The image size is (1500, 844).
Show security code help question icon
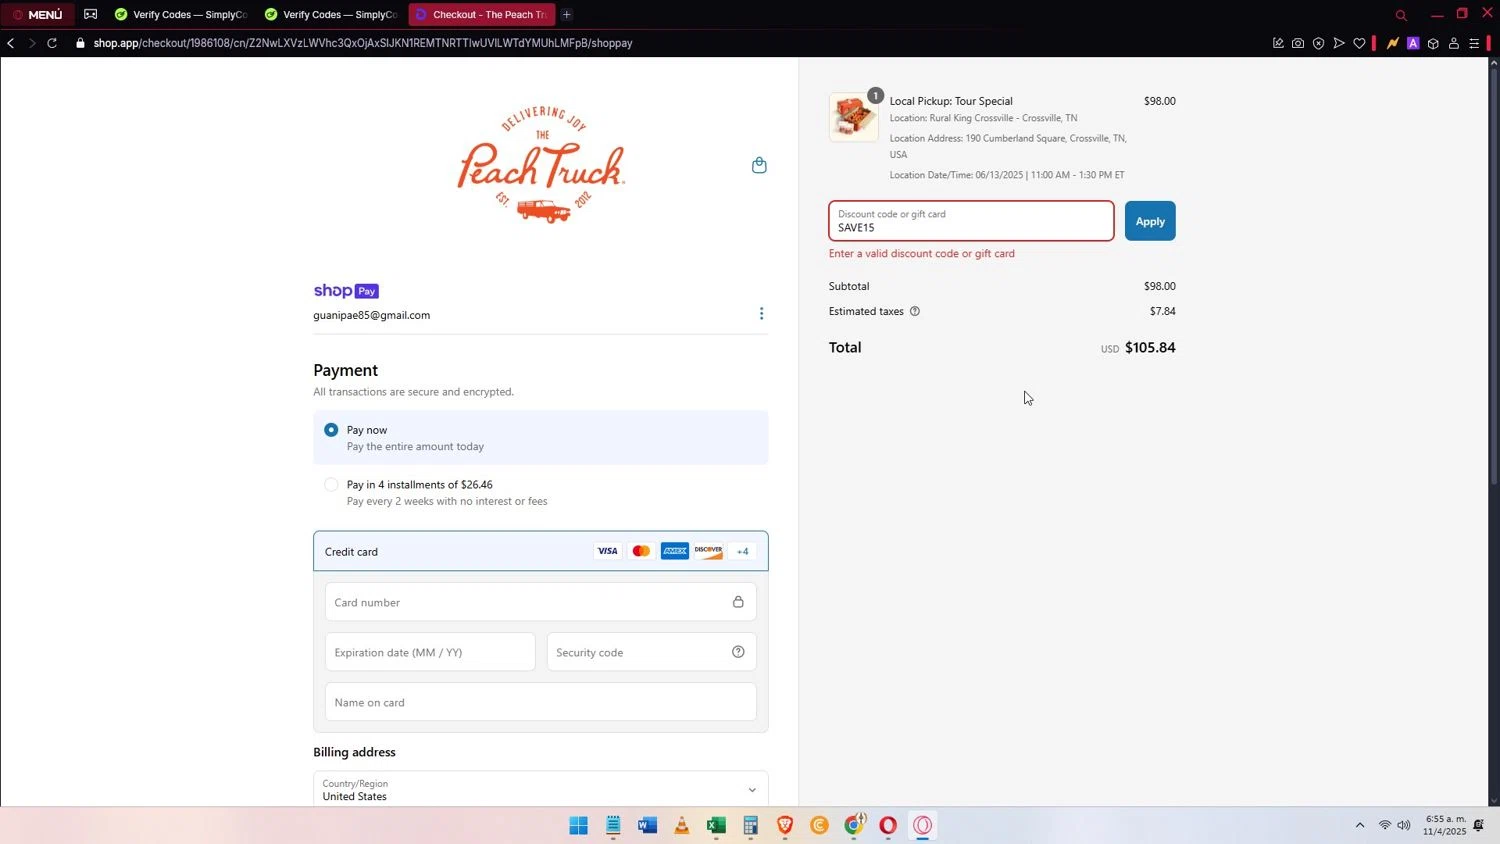click(738, 652)
